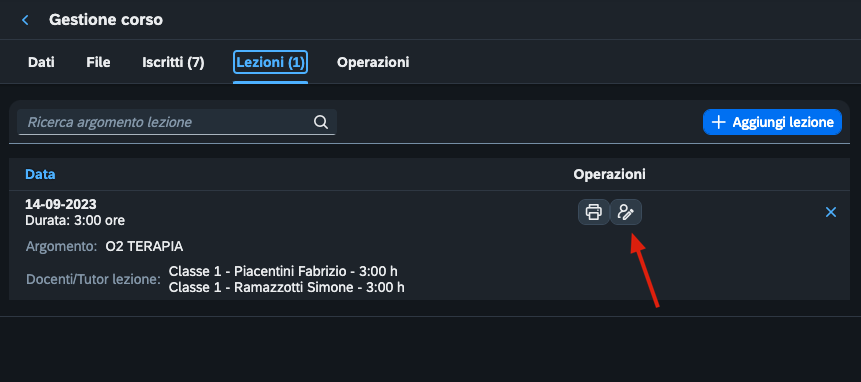The height and width of the screenshot is (382, 861).
Task: Click the Durata 3:00 ore text
Action: coord(75,221)
